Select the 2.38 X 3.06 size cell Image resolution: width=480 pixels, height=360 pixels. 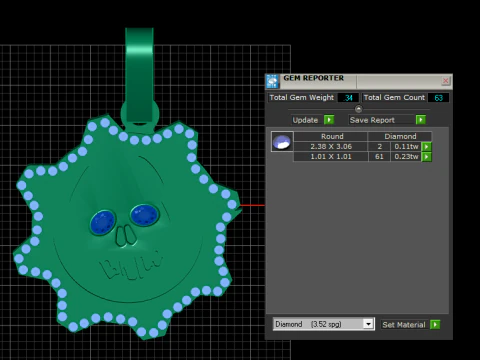pos(331,147)
